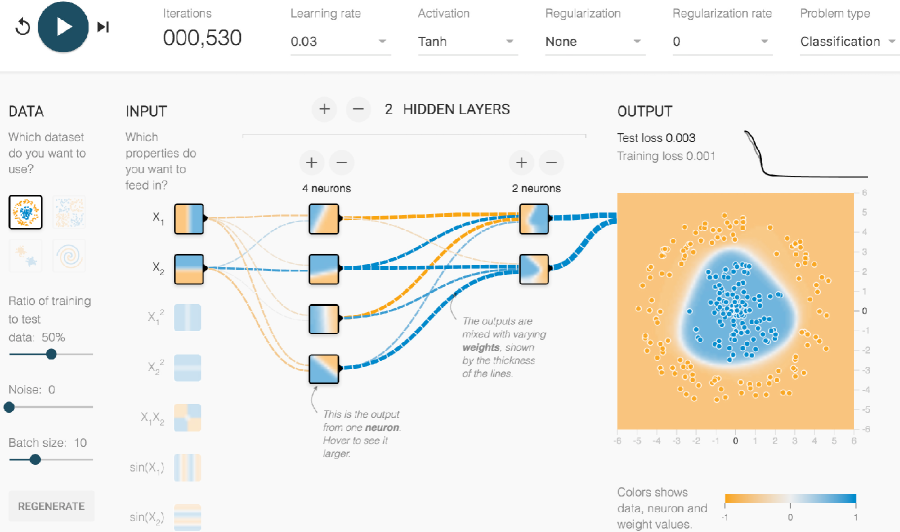
Task: Enable the X1 squared input feature
Action: pyautogui.click(x=188, y=316)
